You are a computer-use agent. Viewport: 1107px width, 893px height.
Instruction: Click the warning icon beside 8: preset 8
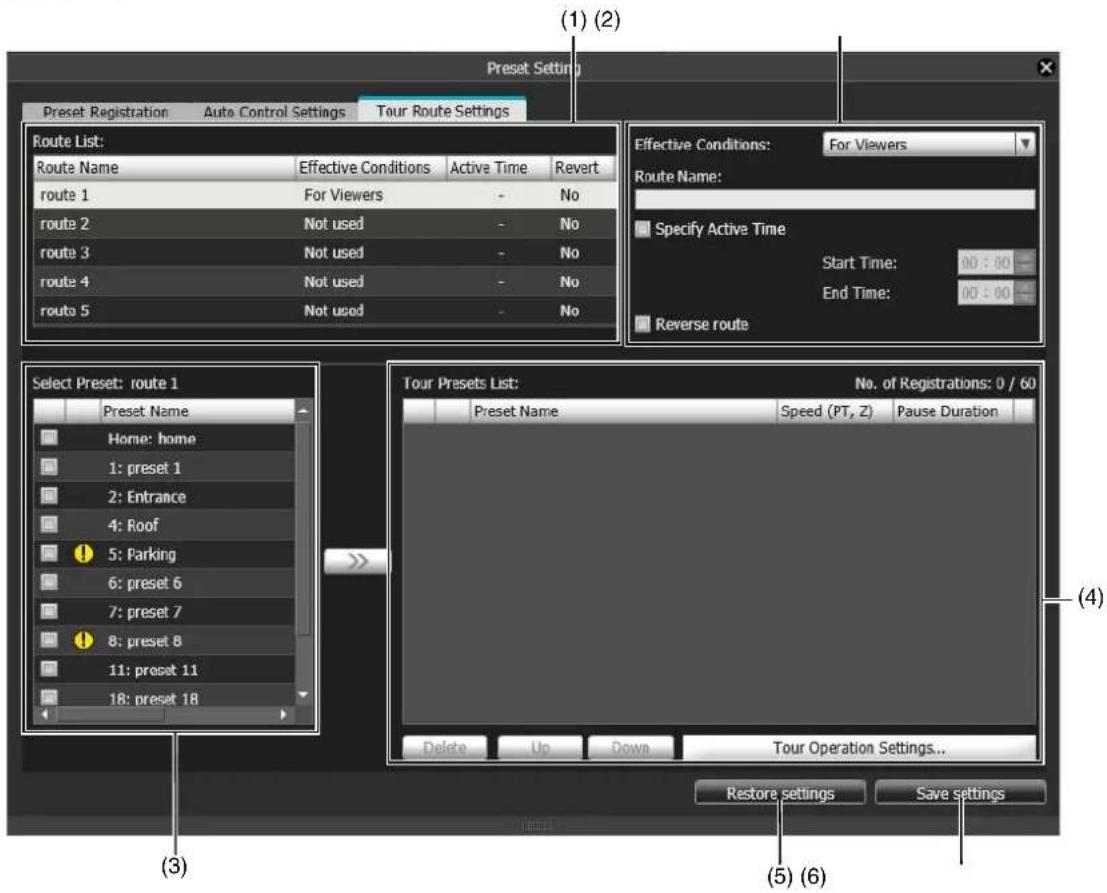pyautogui.click(x=83, y=640)
